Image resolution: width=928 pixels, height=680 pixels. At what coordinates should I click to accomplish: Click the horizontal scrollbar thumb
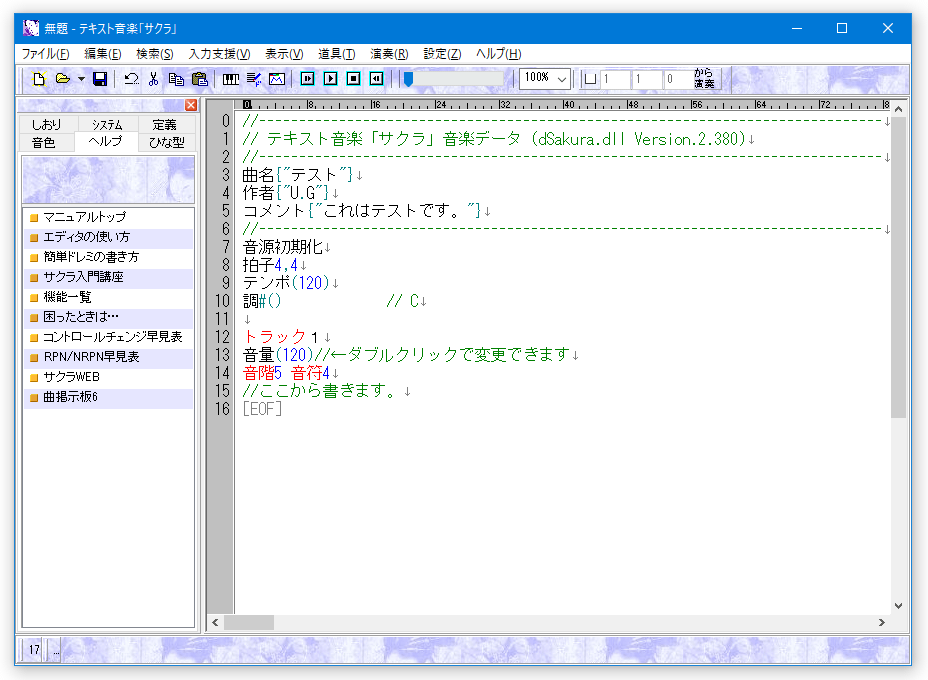click(249, 623)
